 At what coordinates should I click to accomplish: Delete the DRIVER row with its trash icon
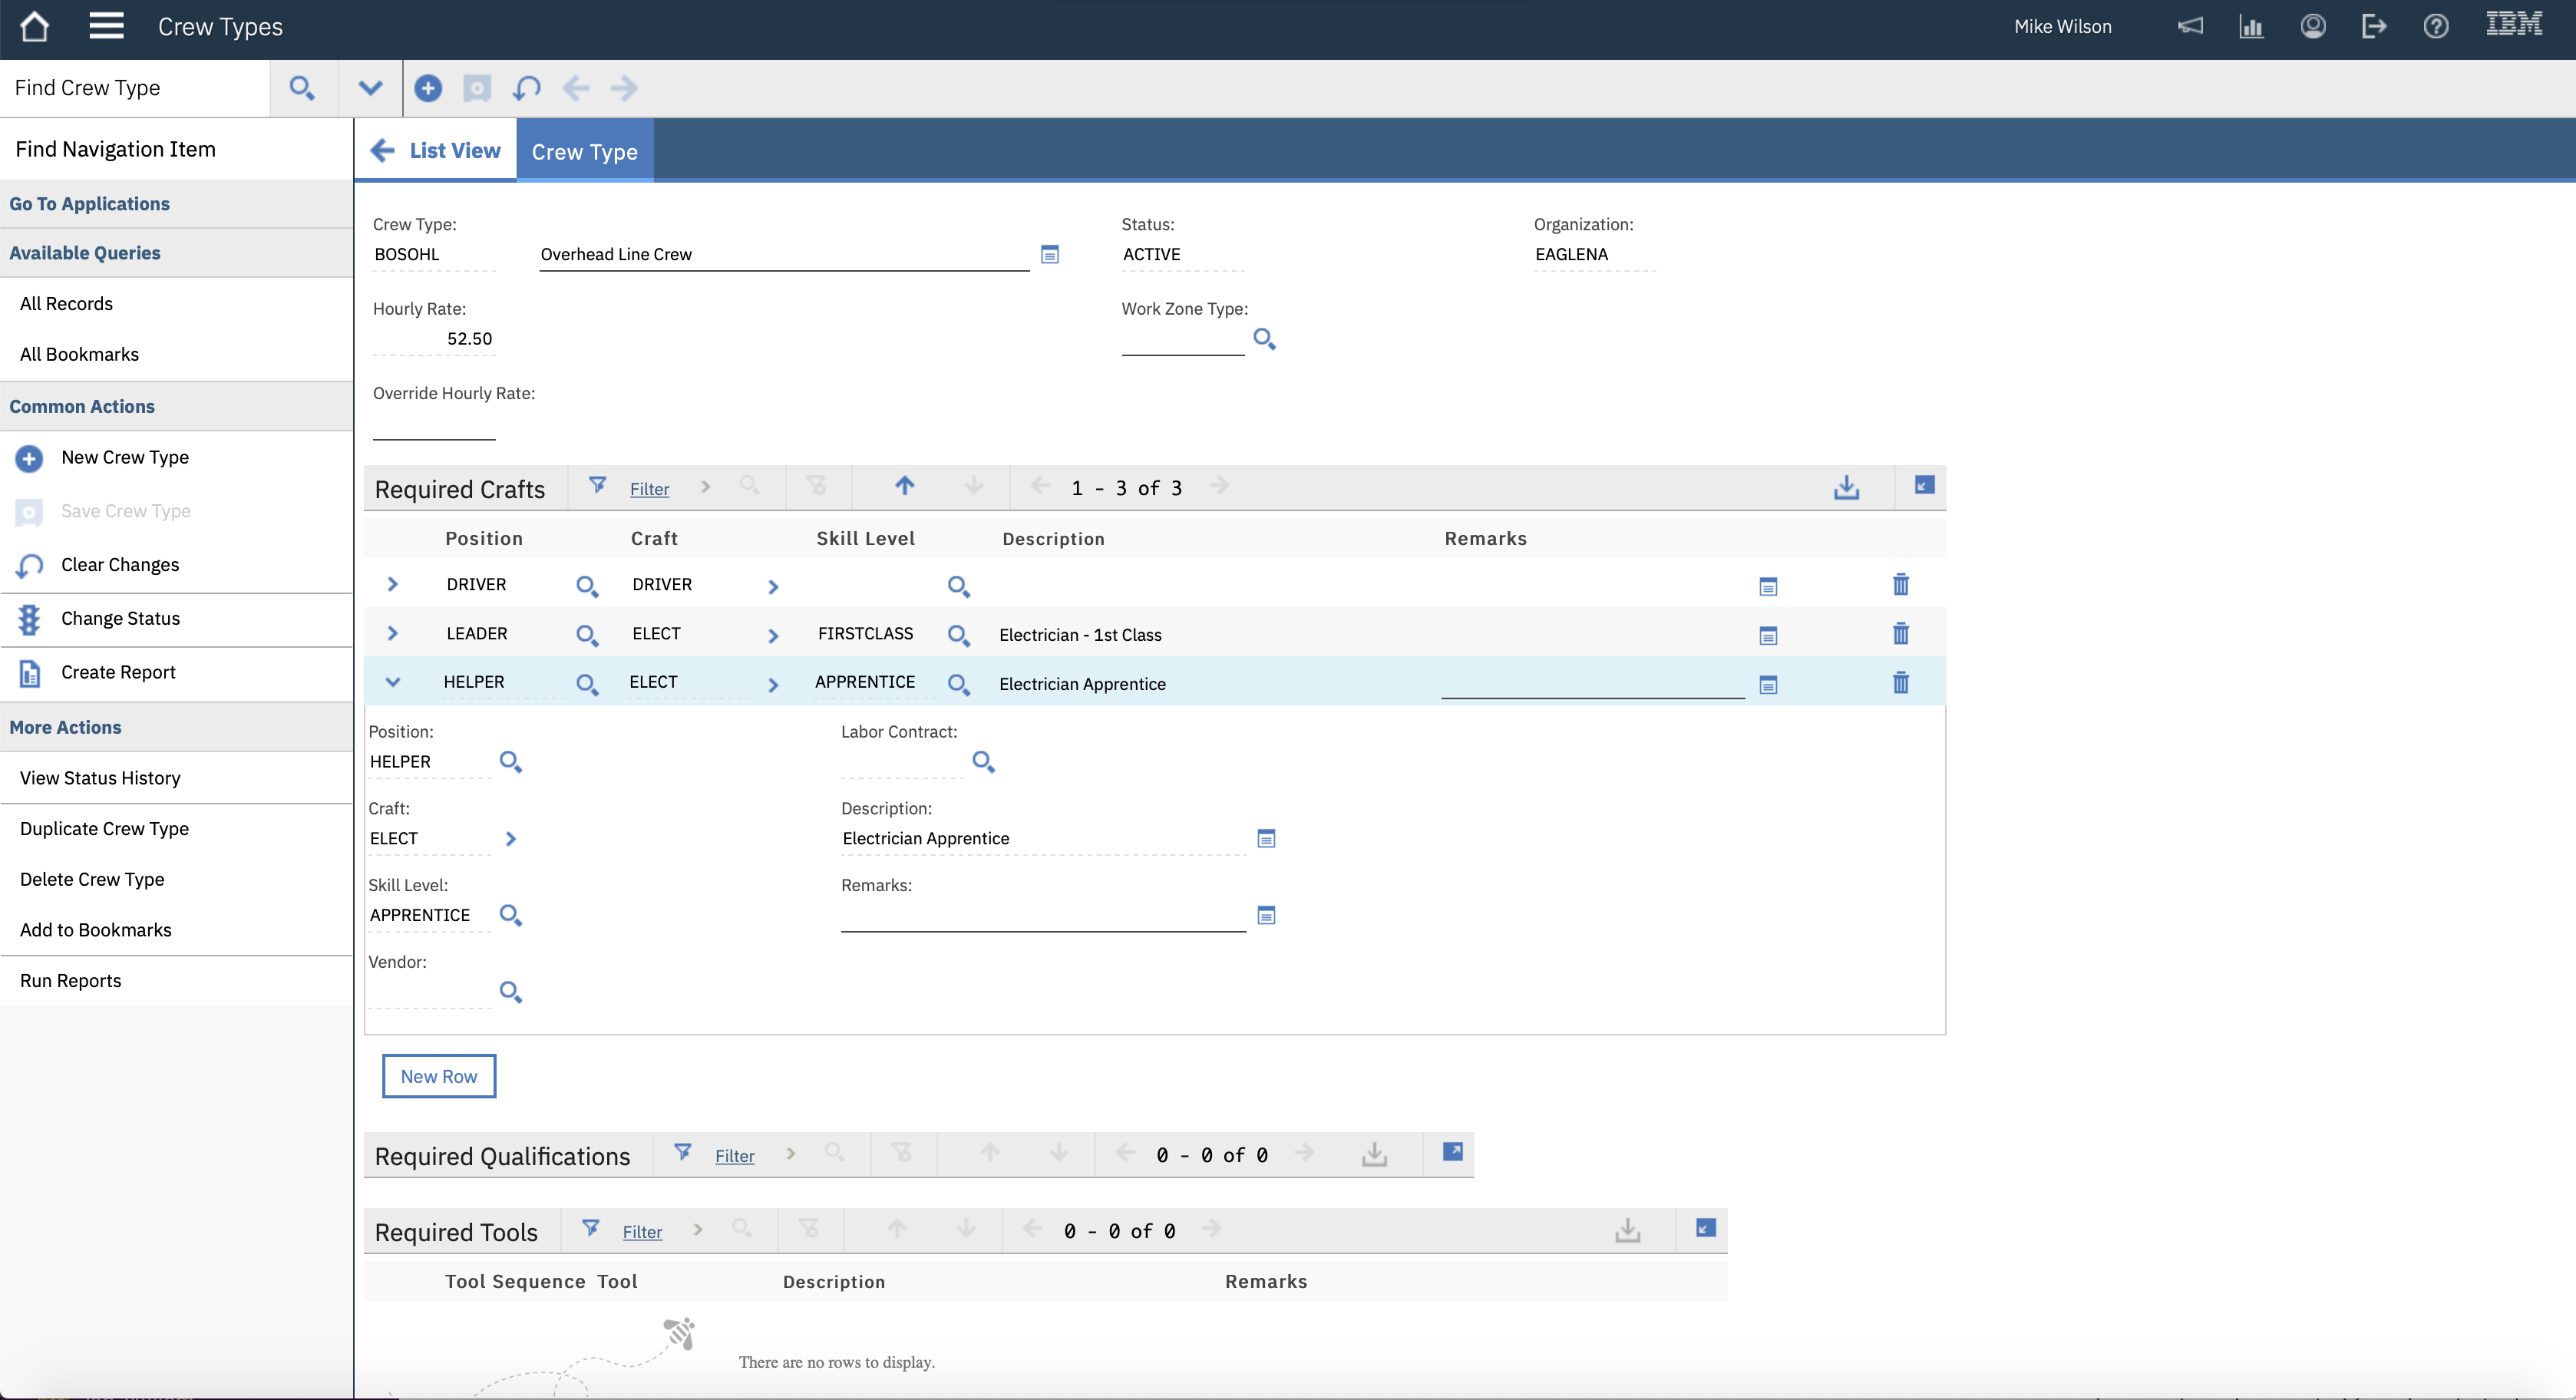click(x=1900, y=585)
